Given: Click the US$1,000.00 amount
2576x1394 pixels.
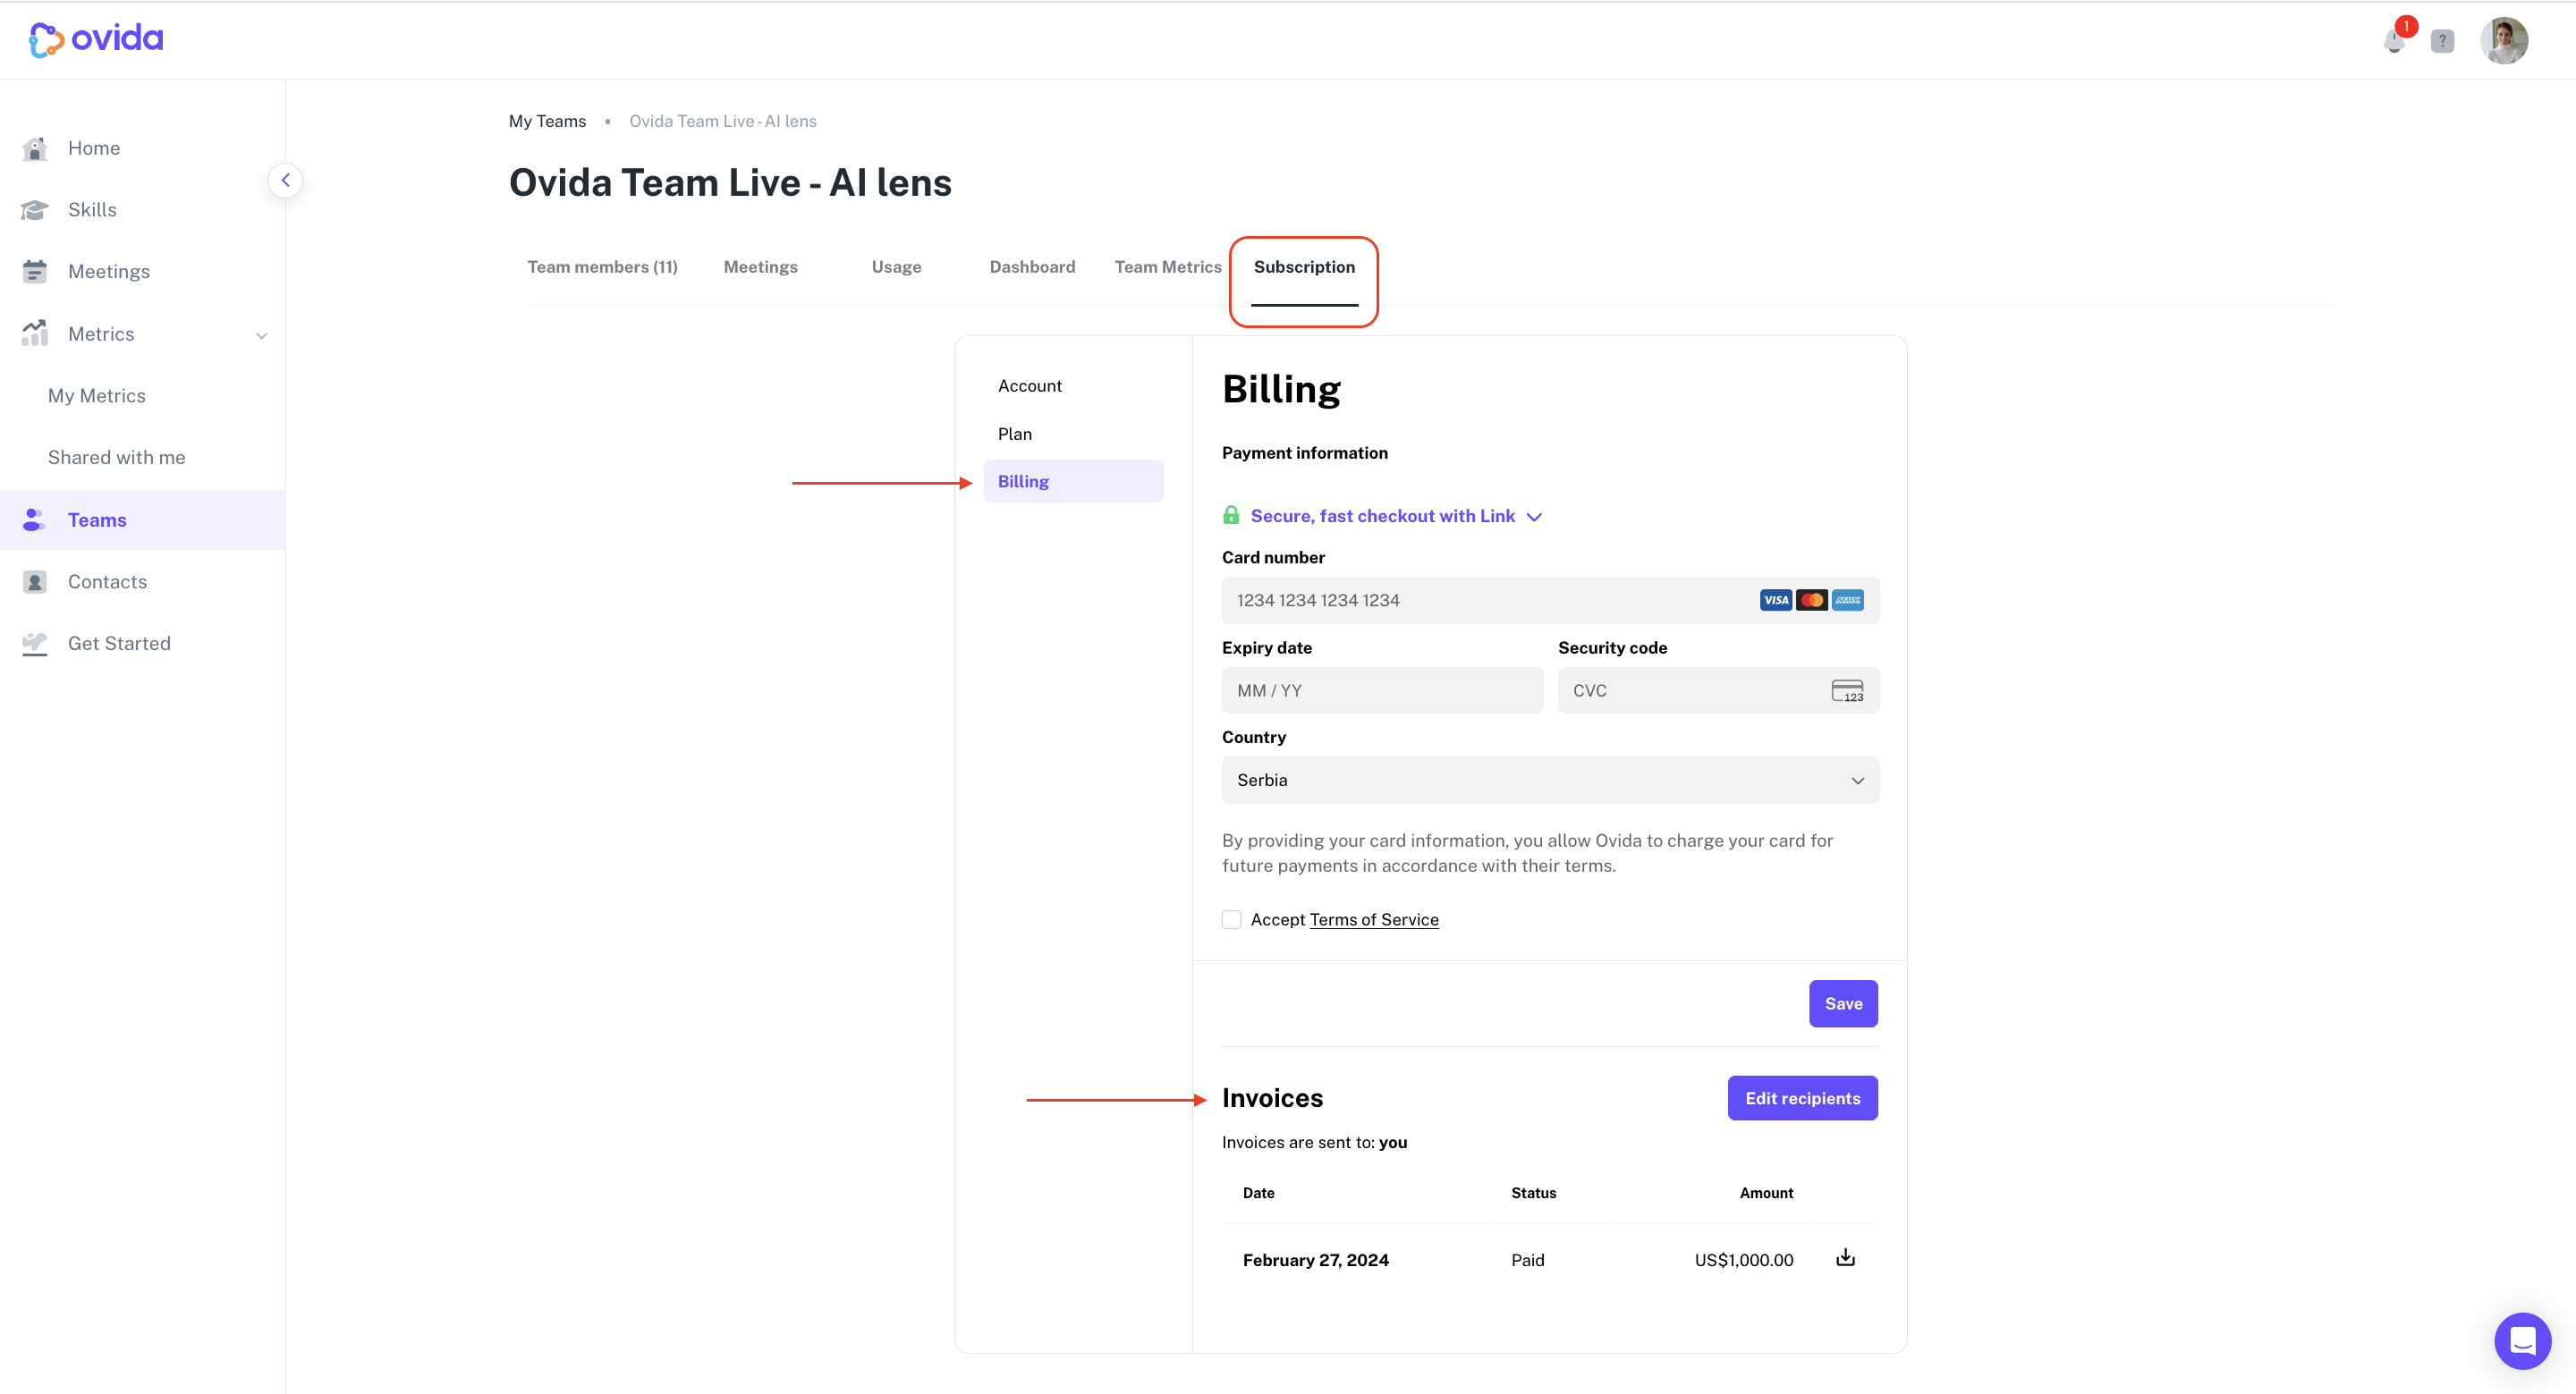Looking at the screenshot, I should [1743, 1260].
